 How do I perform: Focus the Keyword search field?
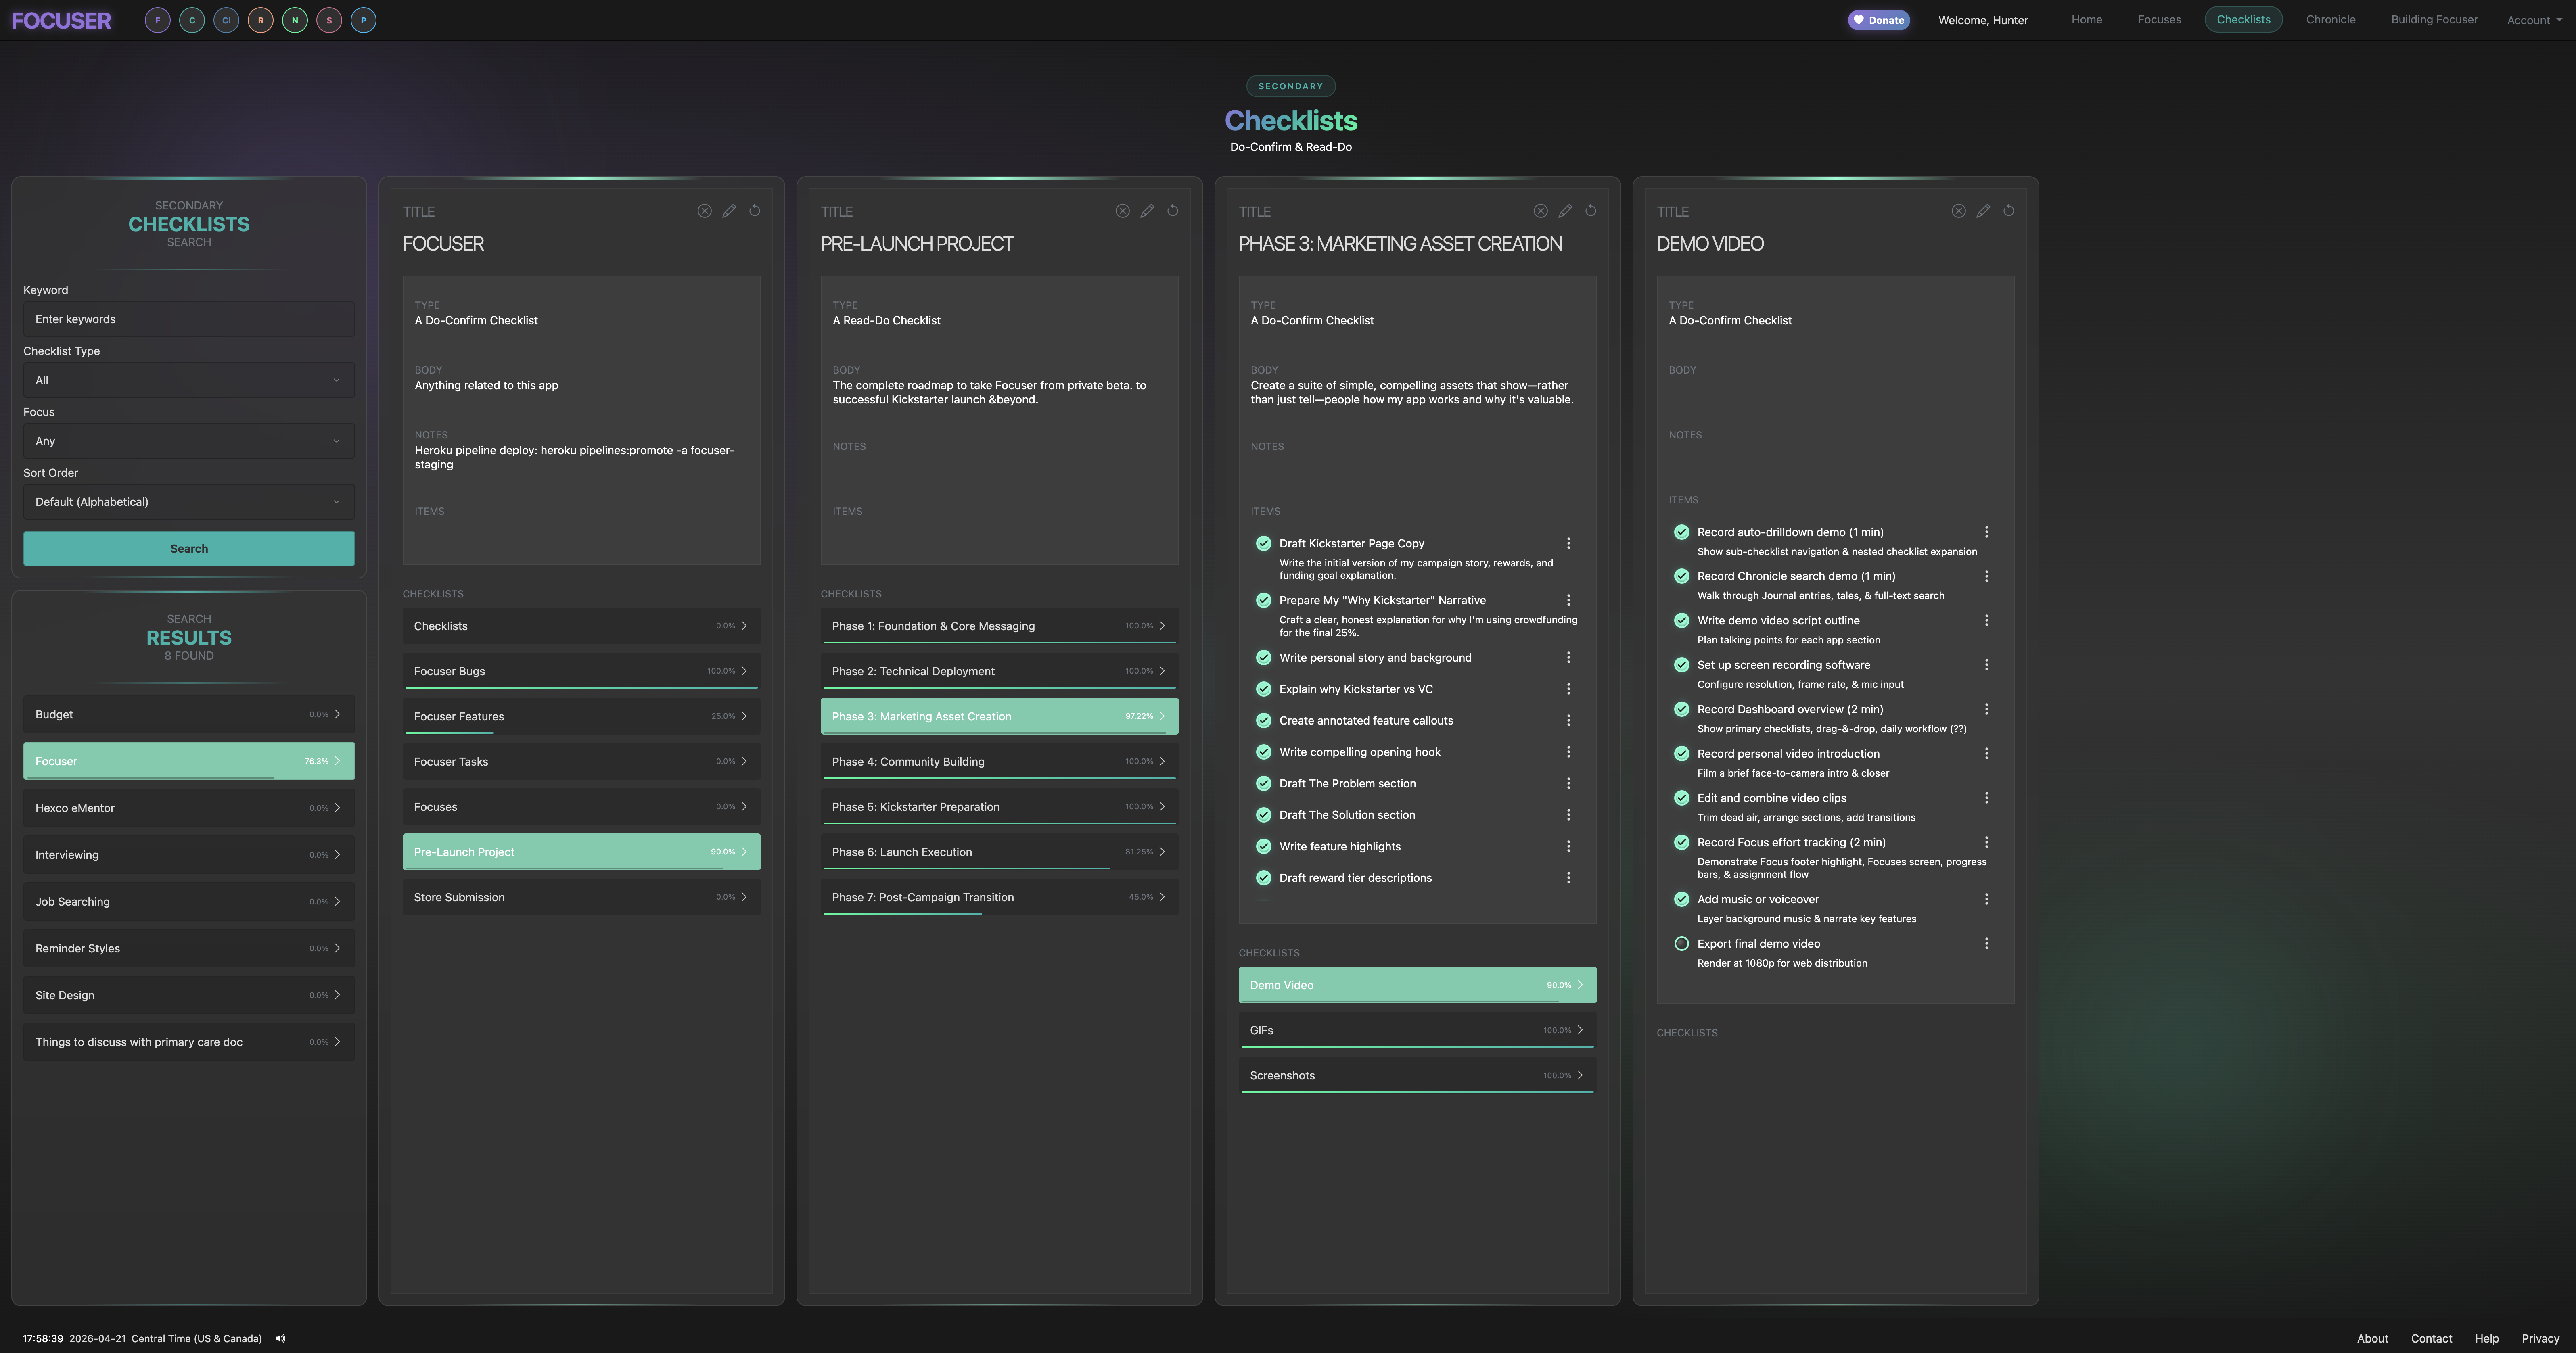click(189, 319)
